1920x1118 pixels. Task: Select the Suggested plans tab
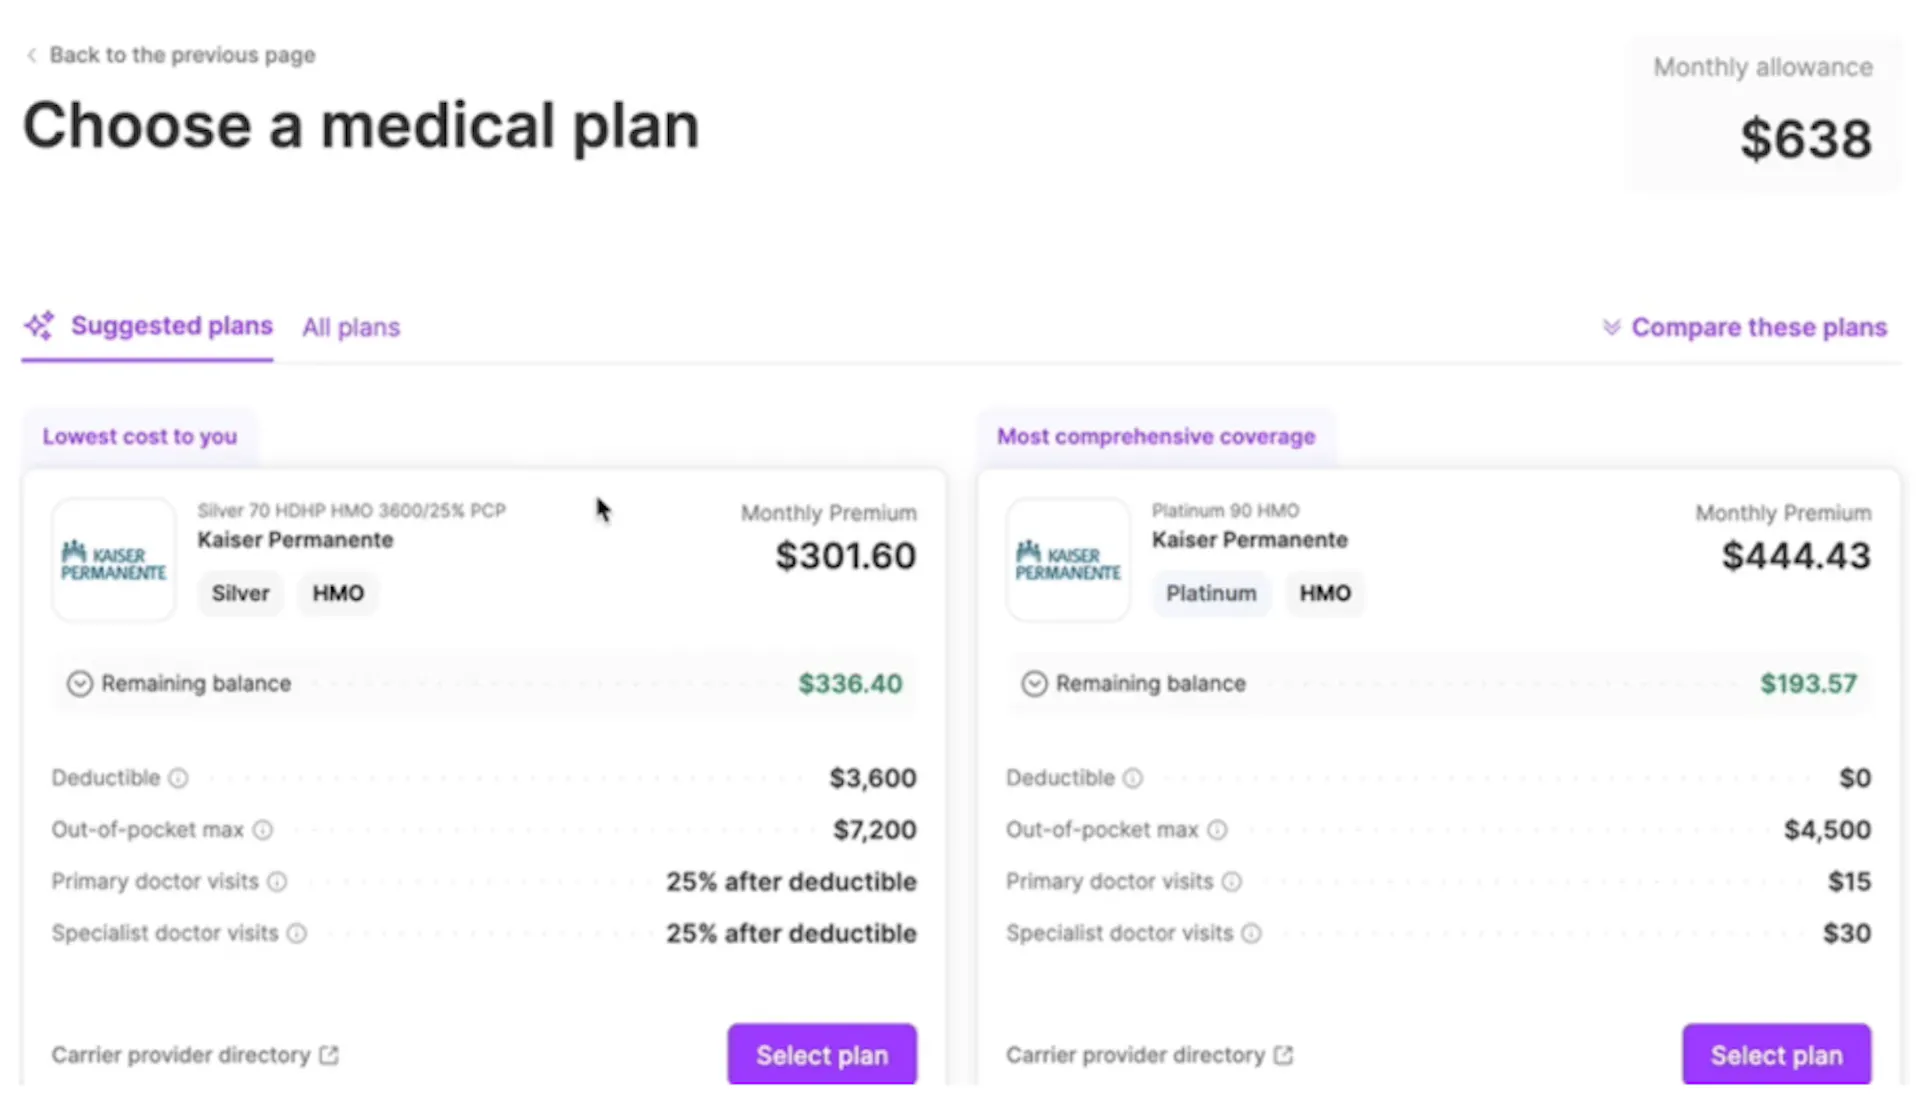pos(171,325)
